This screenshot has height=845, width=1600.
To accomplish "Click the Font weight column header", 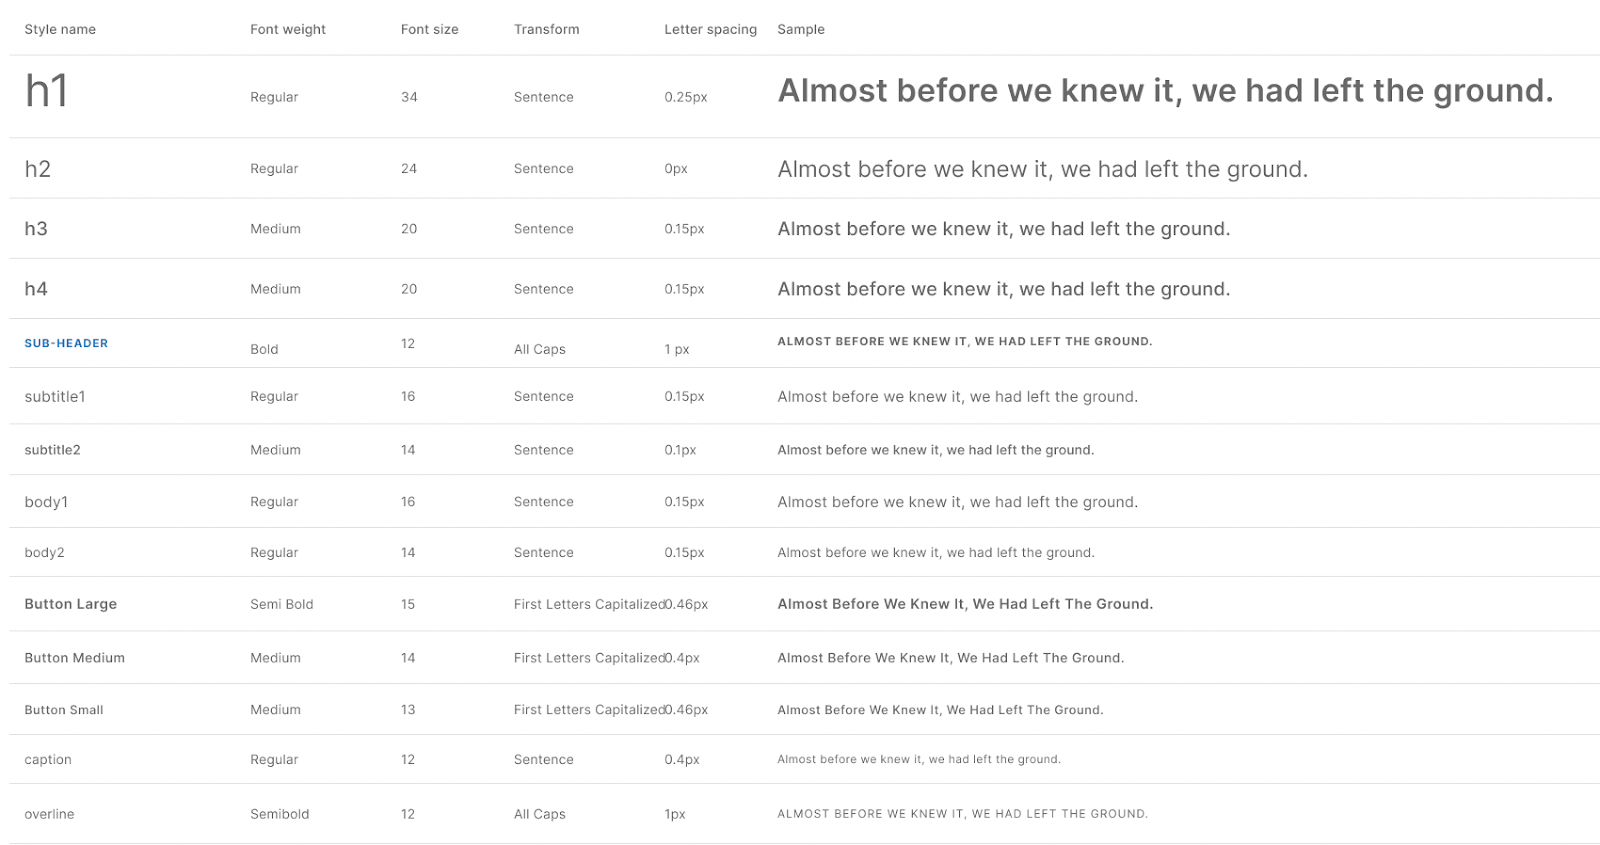I will [x=288, y=29].
